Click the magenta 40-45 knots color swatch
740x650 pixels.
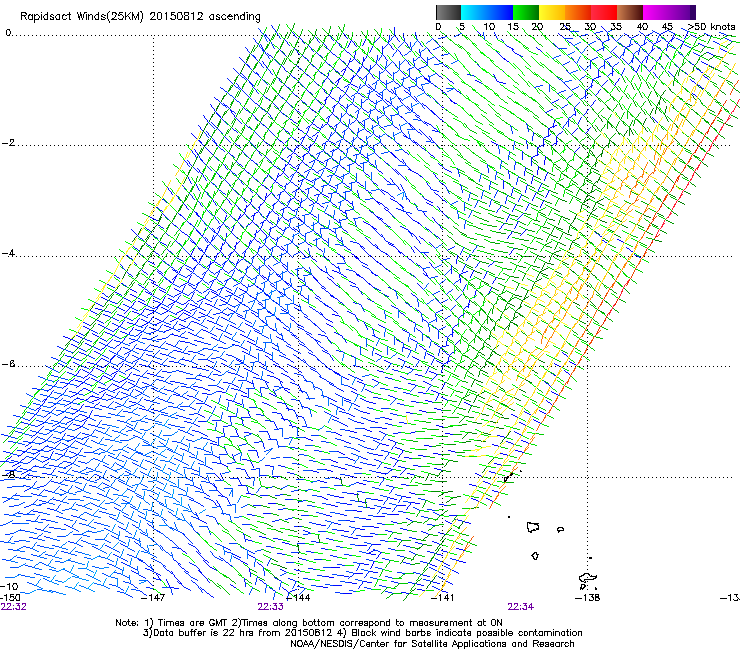(656, 12)
